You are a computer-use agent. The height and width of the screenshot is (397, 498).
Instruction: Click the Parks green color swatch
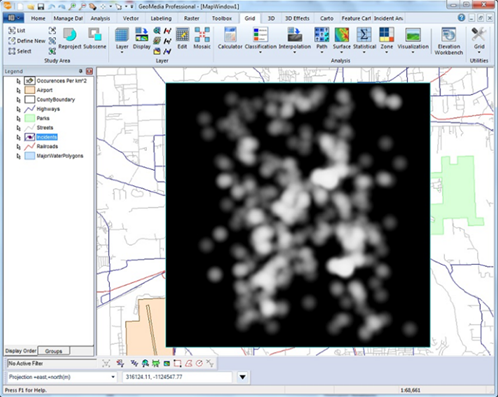point(30,118)
